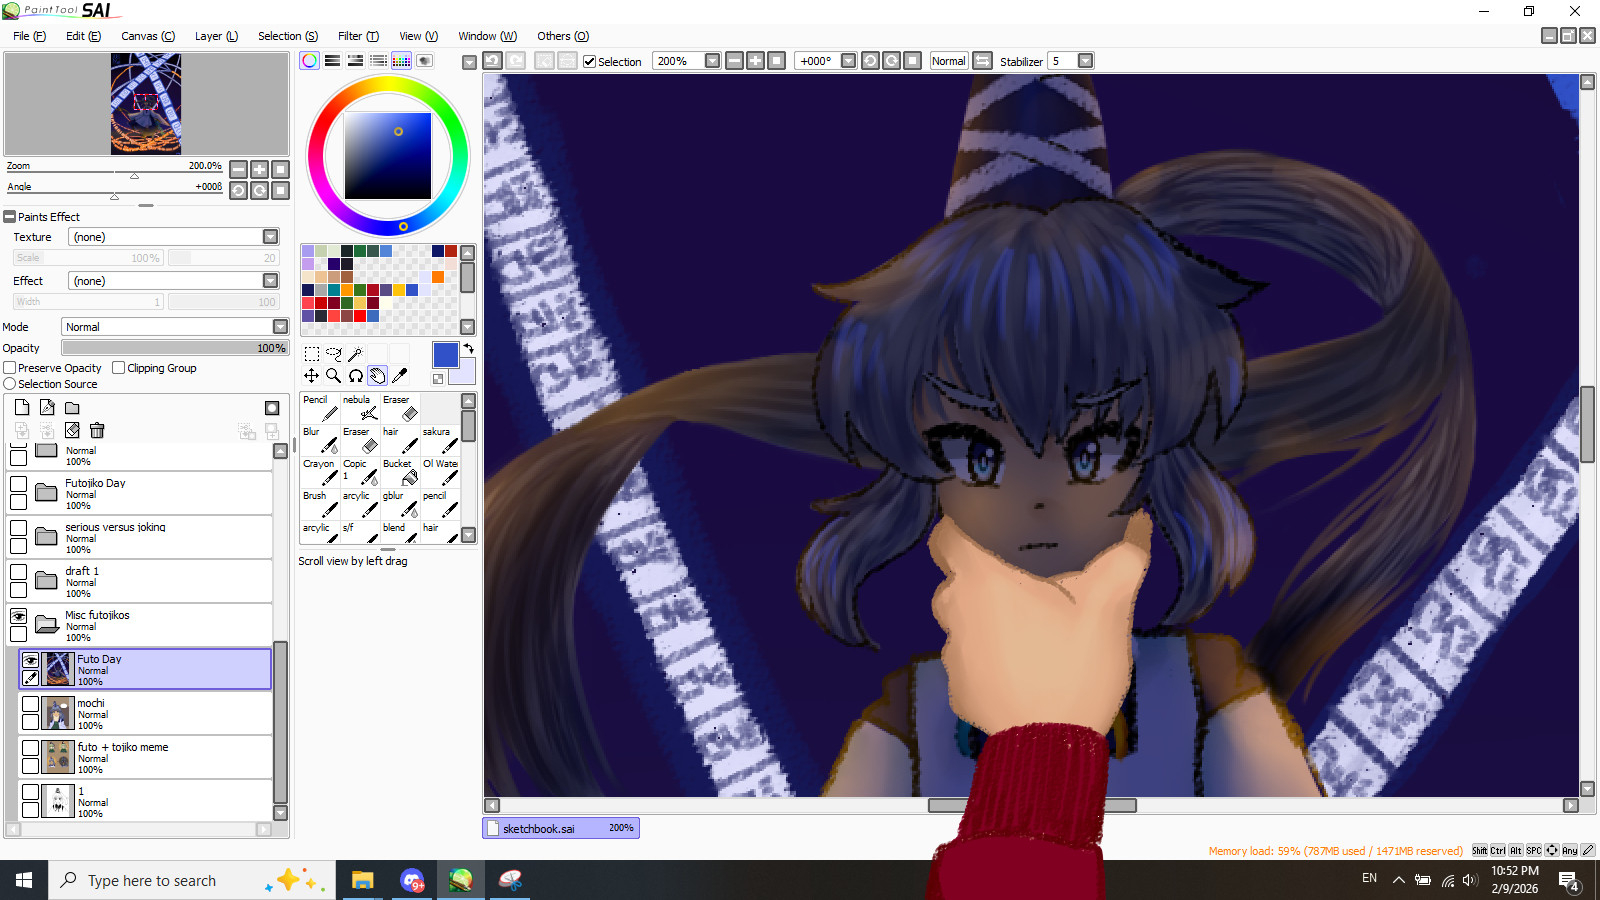Enable the Clipping Group checkbox

pyautogui.click(x=119, y=368)
